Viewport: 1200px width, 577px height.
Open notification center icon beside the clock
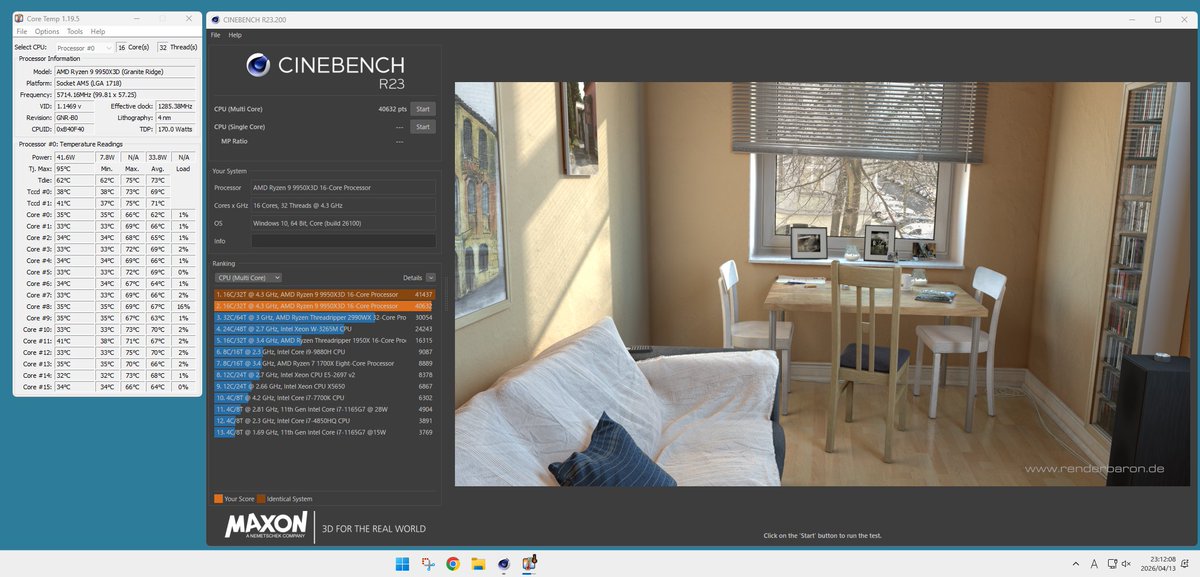point(1187,564)
